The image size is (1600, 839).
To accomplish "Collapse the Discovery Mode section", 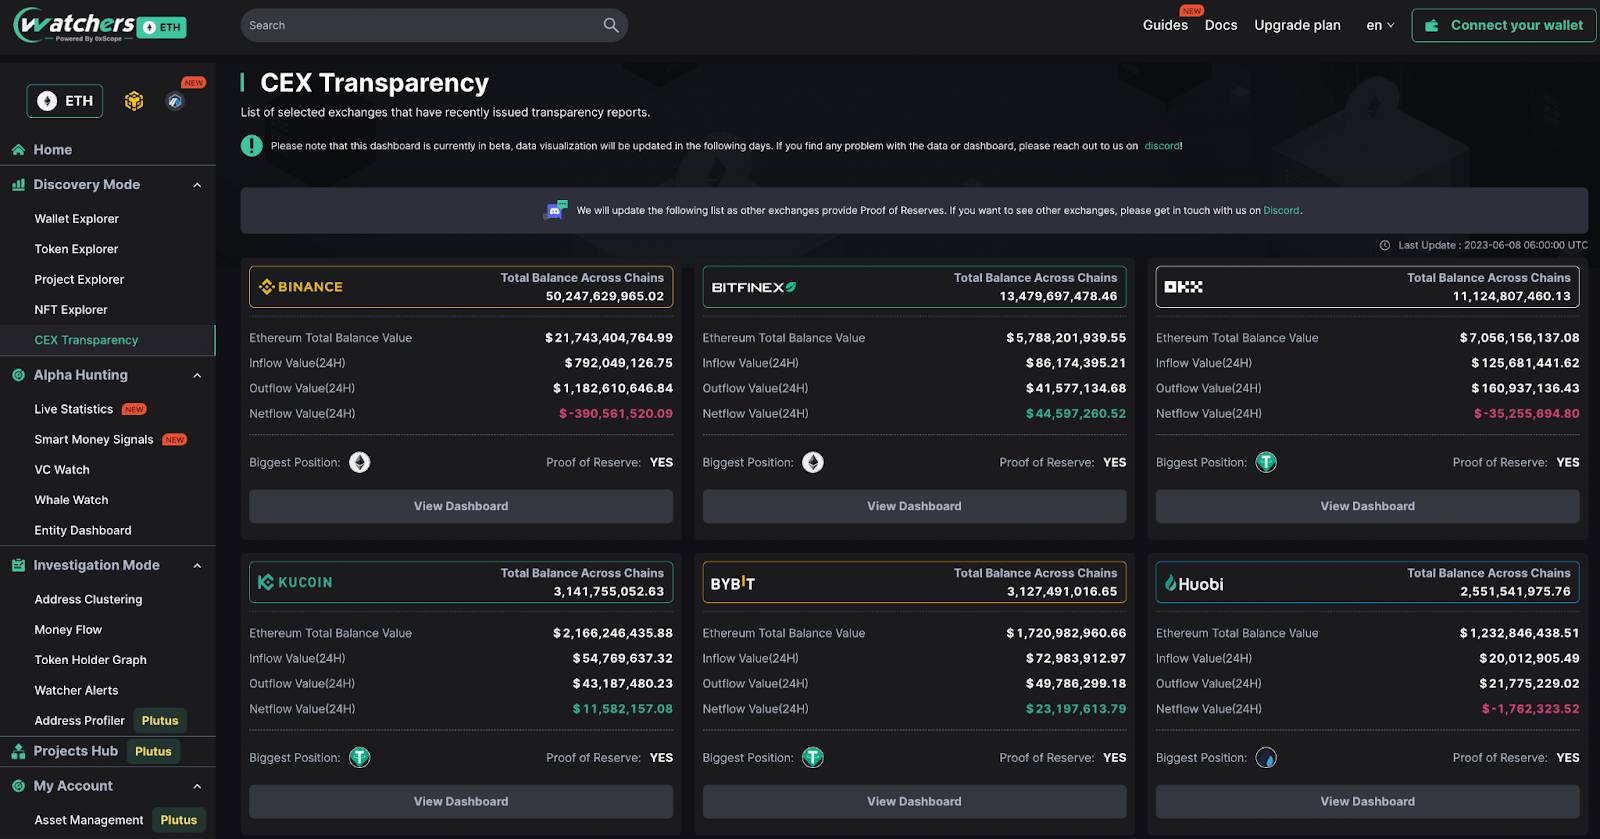I will [x=197, y=185].
